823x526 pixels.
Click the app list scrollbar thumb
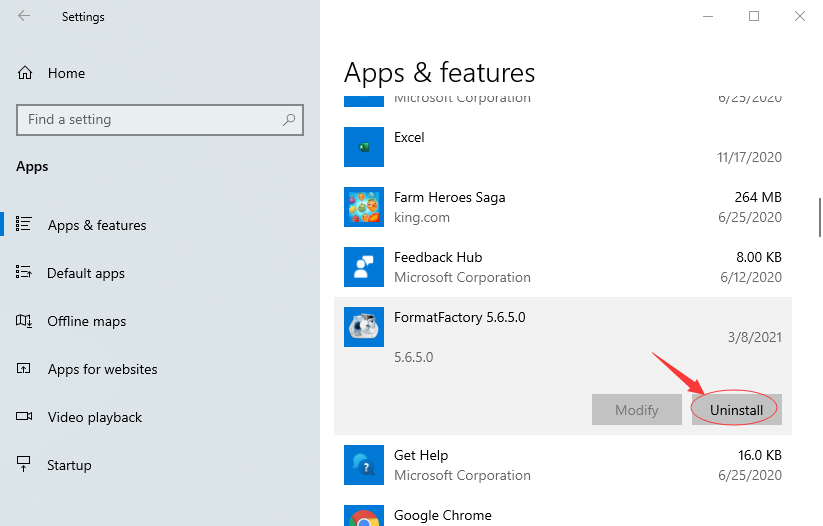[820, 218]
